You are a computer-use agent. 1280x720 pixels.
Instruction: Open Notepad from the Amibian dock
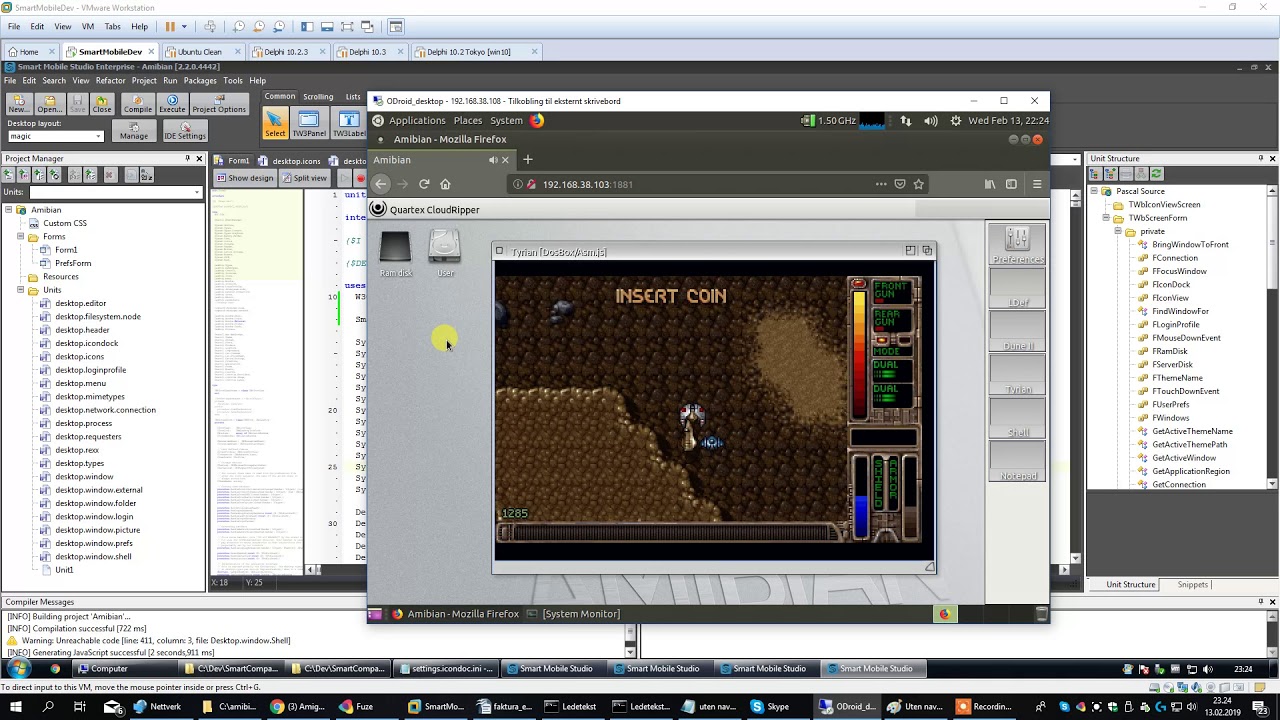pyautogui.click(x=1018, y=461)
